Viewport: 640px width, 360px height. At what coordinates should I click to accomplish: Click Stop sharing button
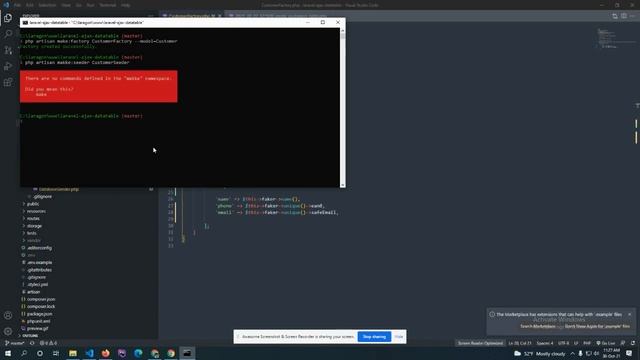click(374, 337)
